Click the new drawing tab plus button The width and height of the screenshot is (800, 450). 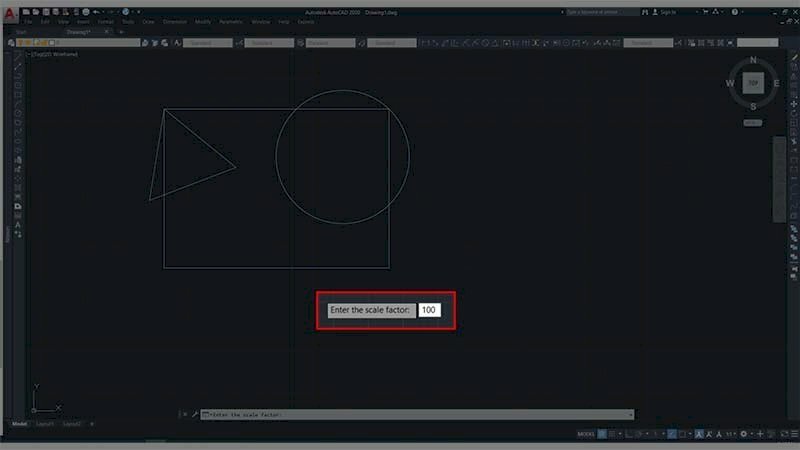(x=121, y=32)
